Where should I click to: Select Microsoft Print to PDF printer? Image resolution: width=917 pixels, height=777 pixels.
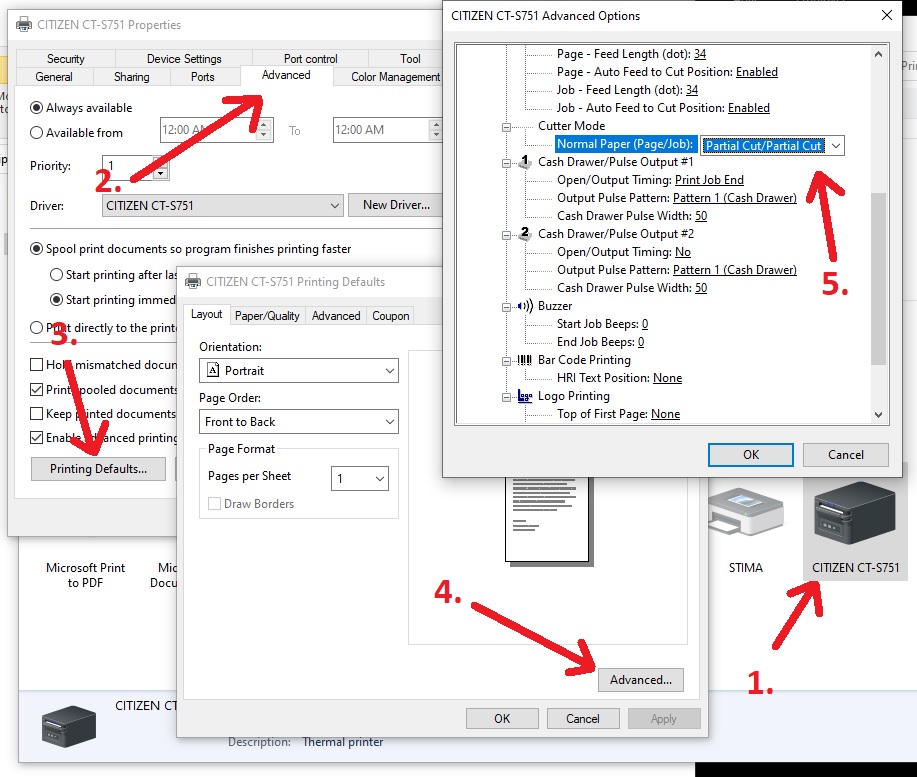[x=85, y=575]
